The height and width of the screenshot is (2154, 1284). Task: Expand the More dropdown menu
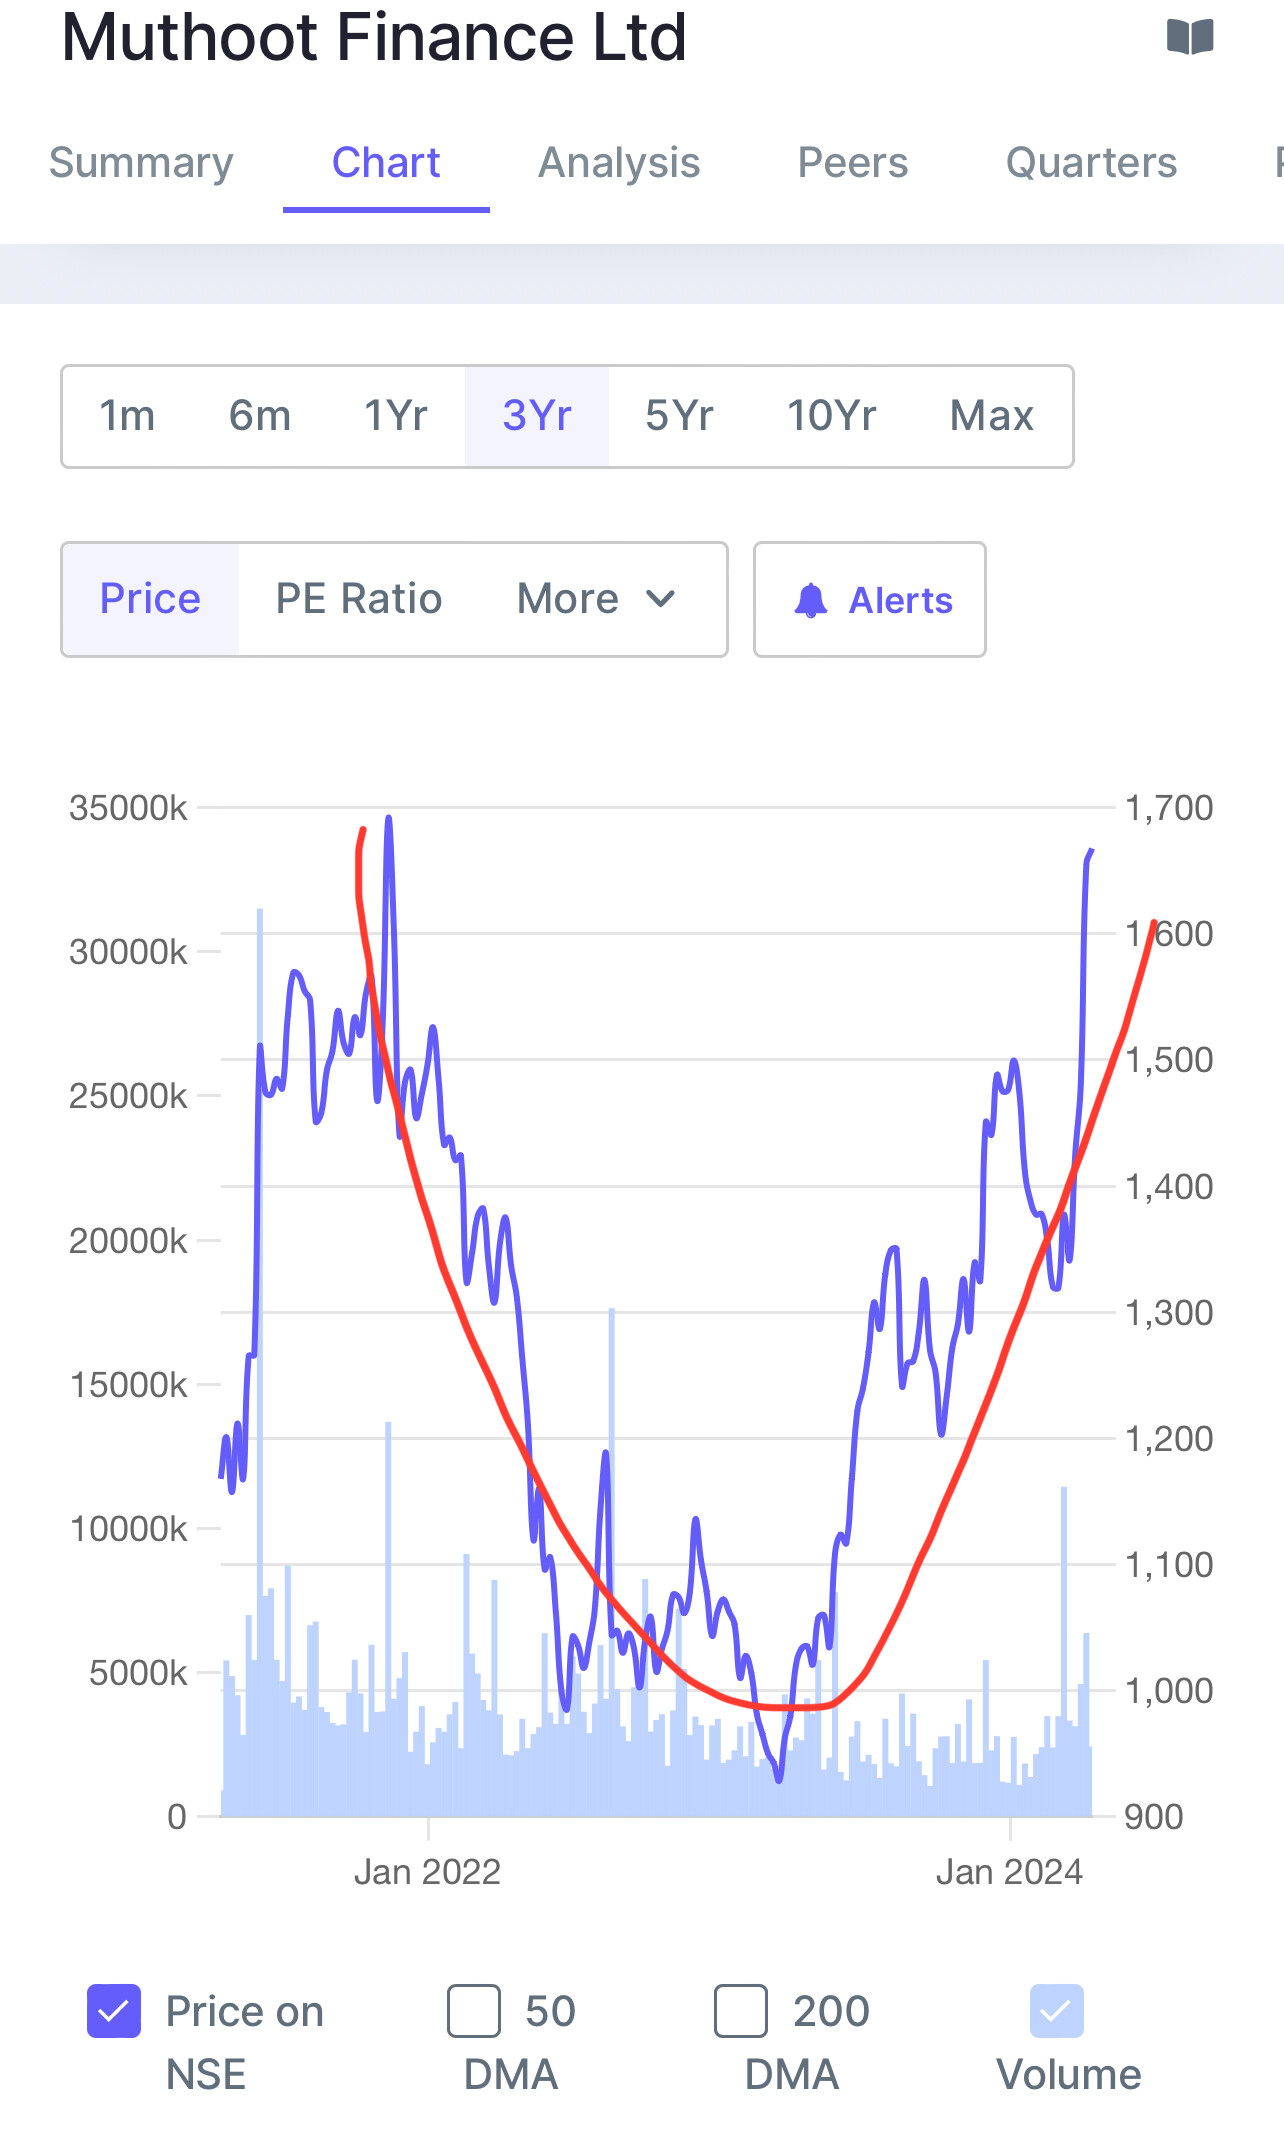[x=595, y=599]
